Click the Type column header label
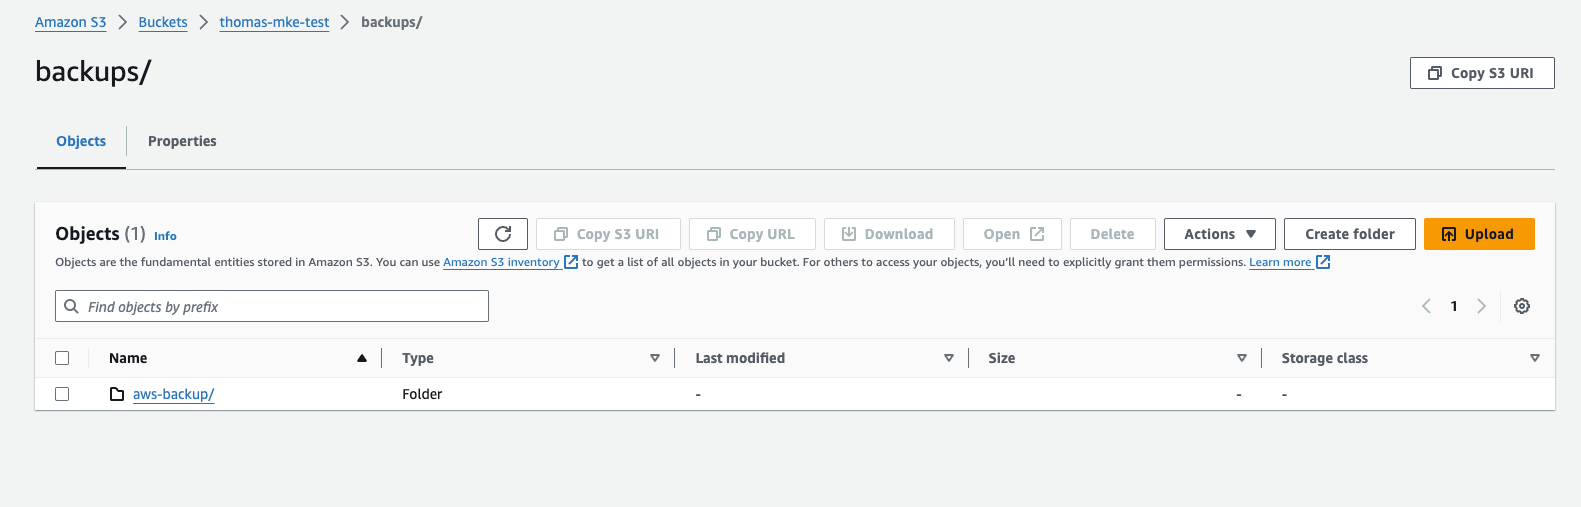The height and width of the screenshot is (507, 1581). pyautogui.click(x=418, y=358)
